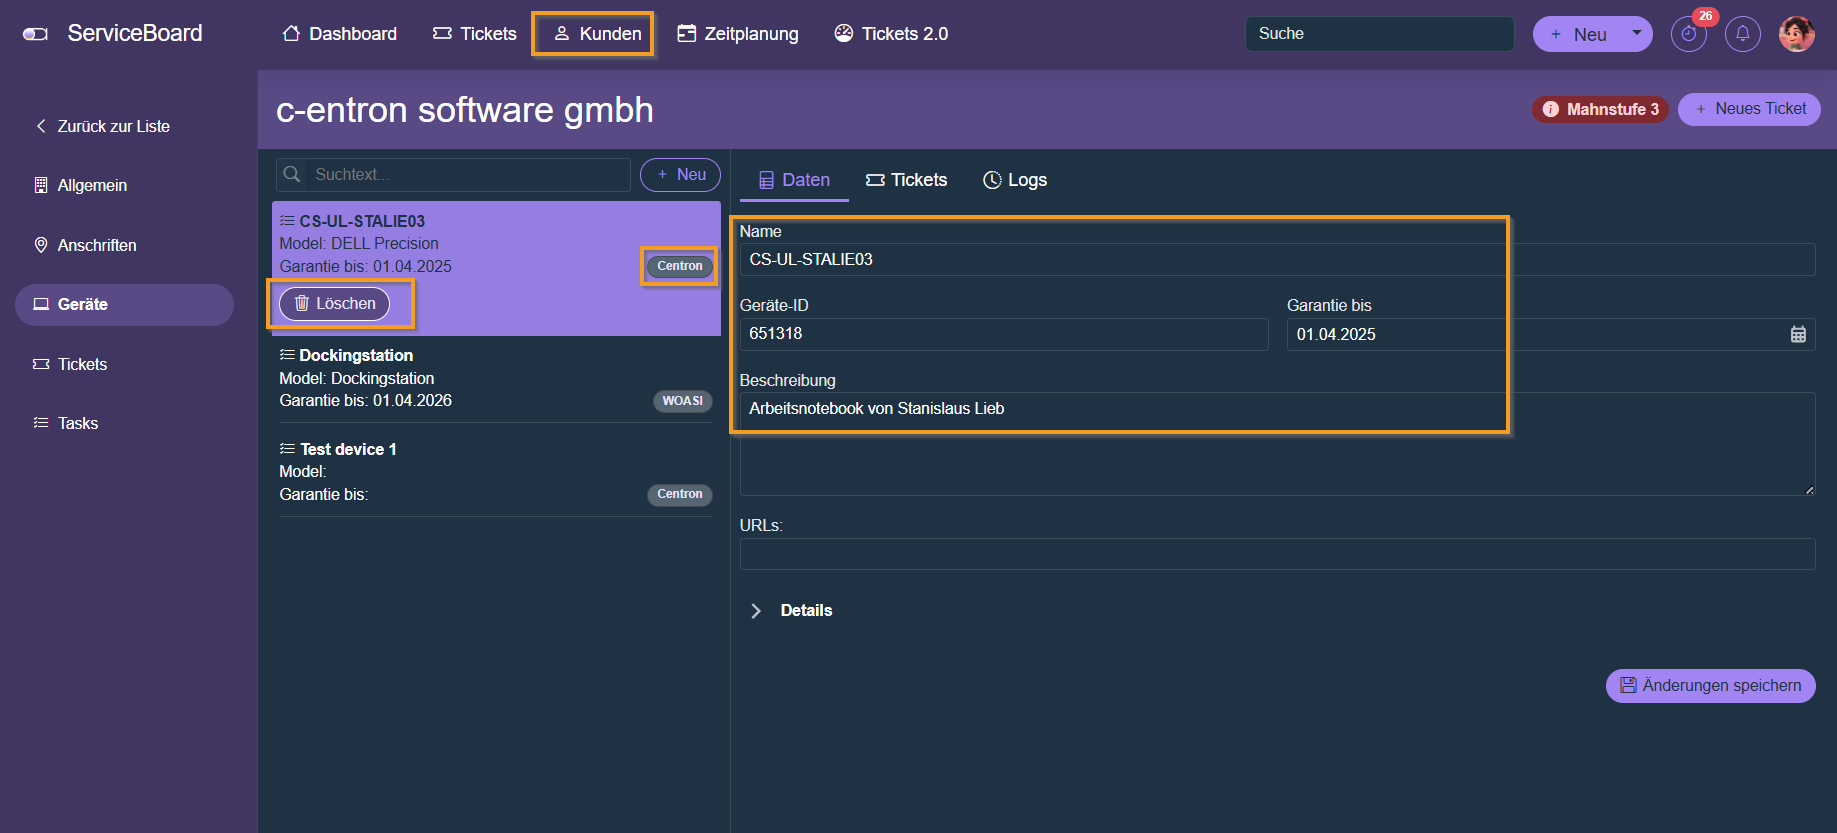The image size is (1837, 833).
Task: Open the notifications bell icon
Action: pyautogui.click(x=1742, y=34)
